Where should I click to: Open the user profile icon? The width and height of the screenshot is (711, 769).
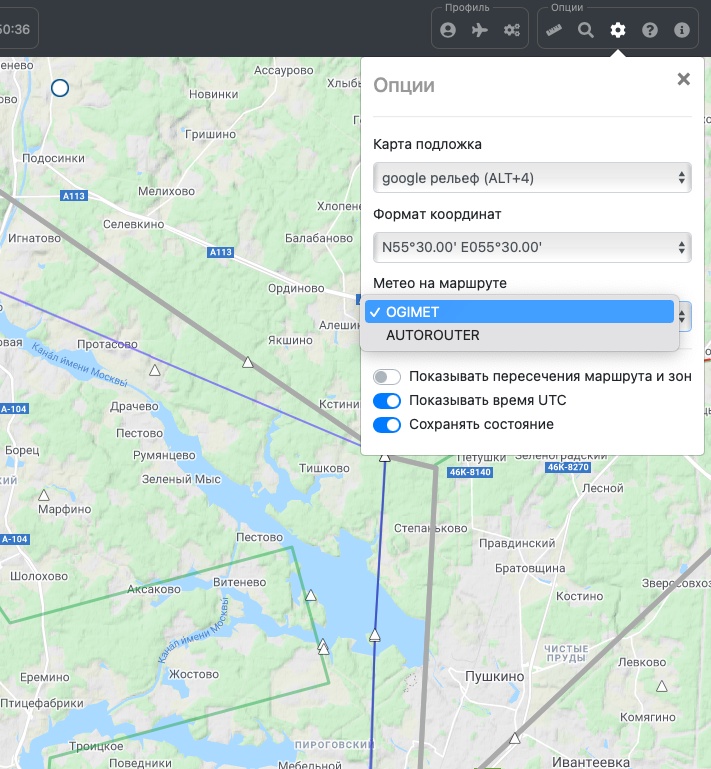click(448, 30)
